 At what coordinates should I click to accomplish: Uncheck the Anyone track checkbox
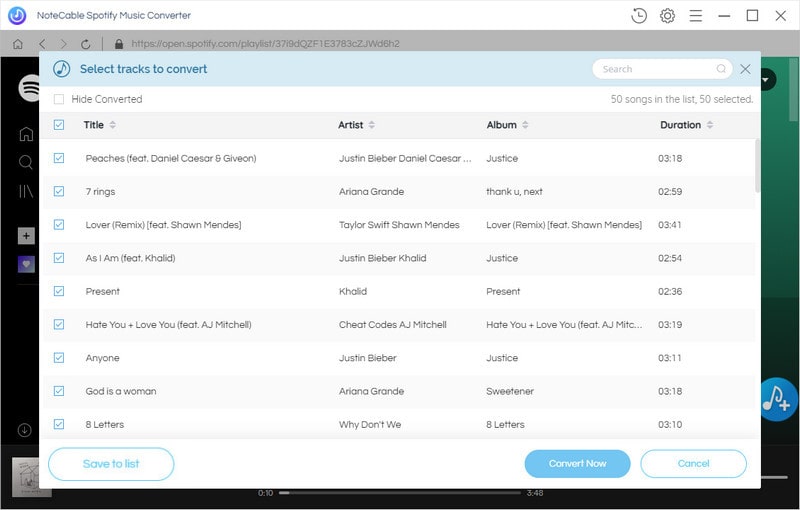59,358
